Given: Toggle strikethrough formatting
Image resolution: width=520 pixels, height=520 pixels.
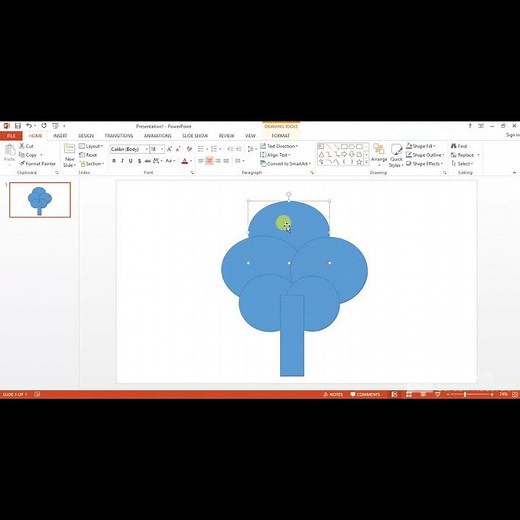Looking at the screenshot, I should [x=148, y=161].
